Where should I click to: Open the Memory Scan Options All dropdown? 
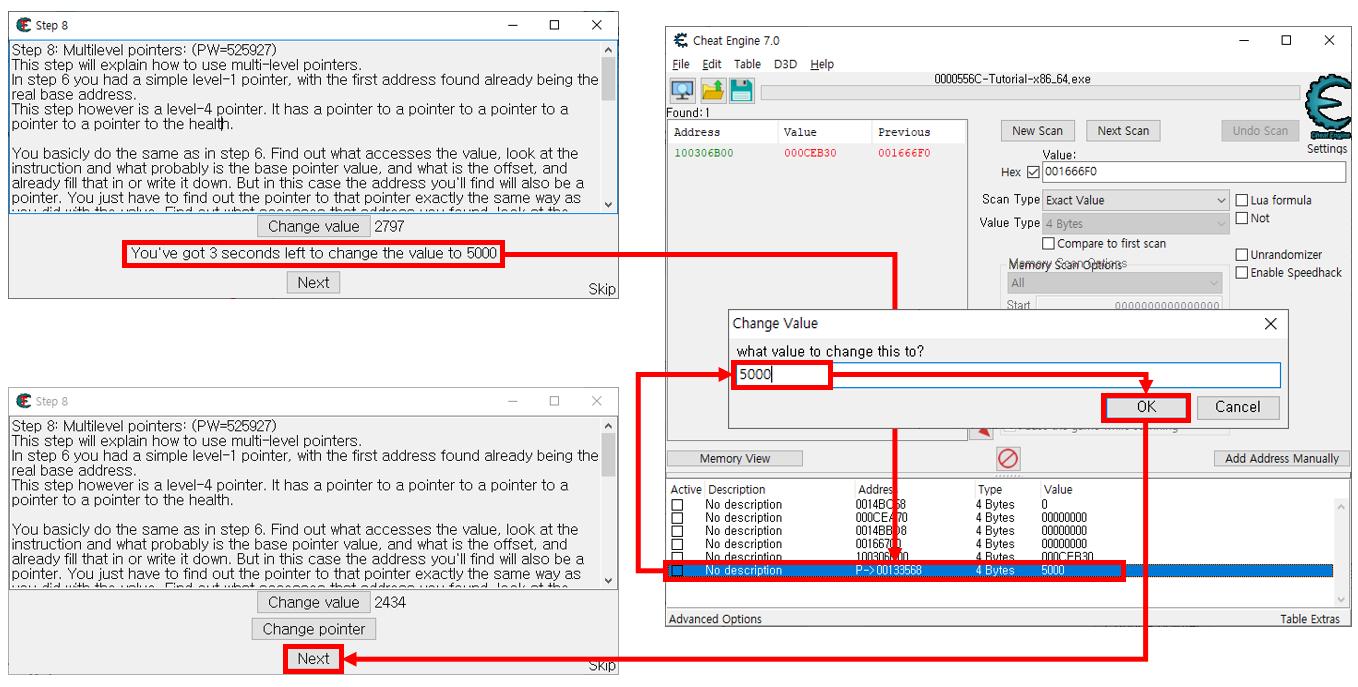(x=1115, y=284)
